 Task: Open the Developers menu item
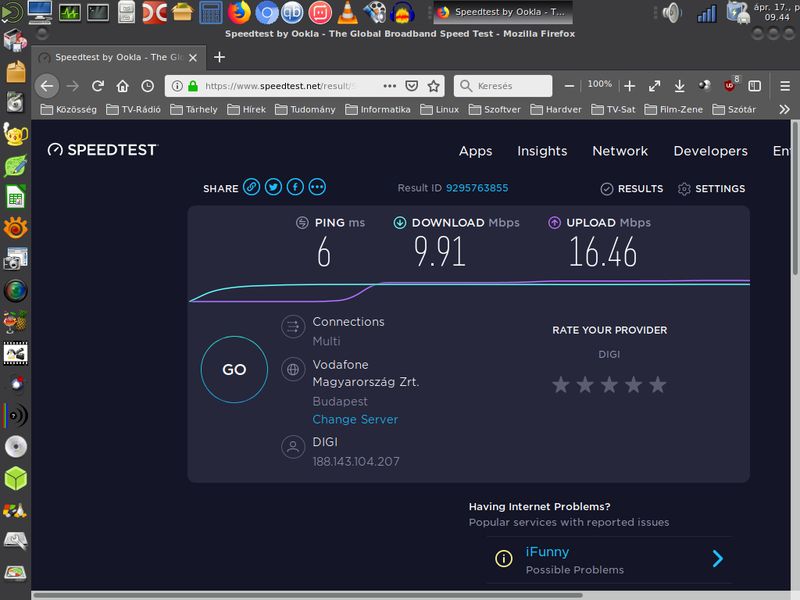click(x=710, y=152)
